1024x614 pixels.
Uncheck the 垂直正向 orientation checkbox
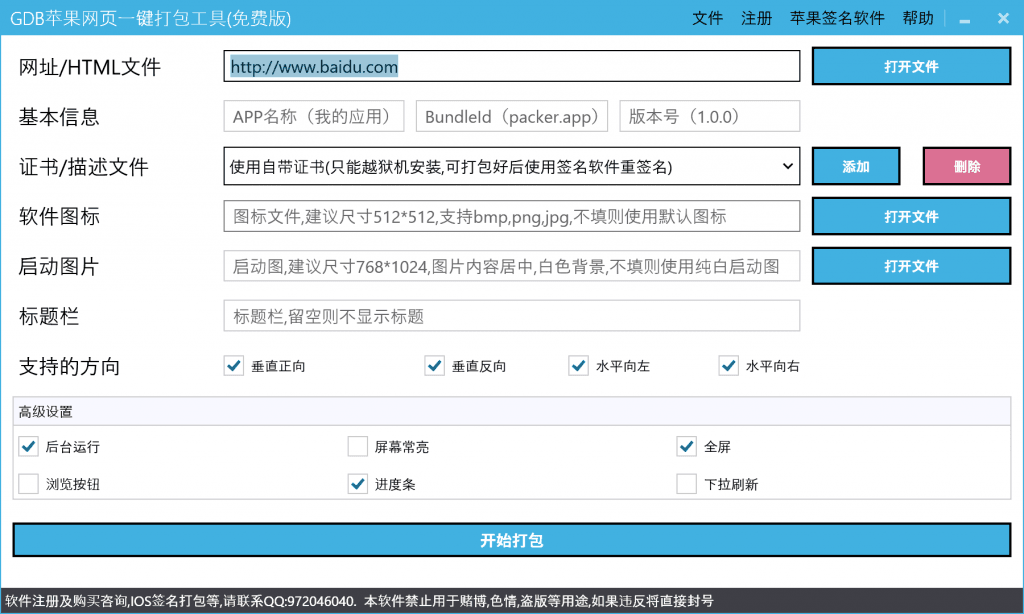pyautogui.click(x=234, y=366)
